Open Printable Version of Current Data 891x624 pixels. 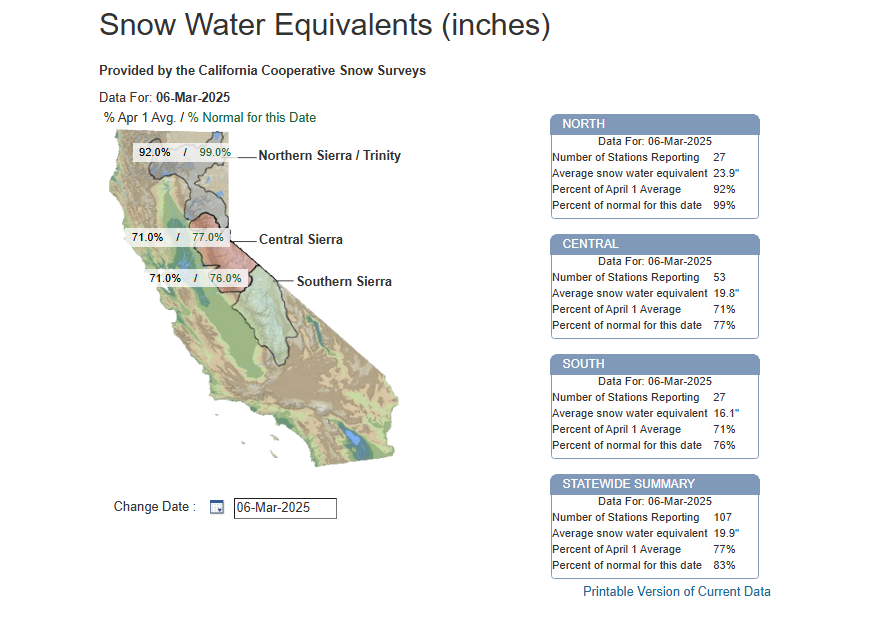point(676,591)
